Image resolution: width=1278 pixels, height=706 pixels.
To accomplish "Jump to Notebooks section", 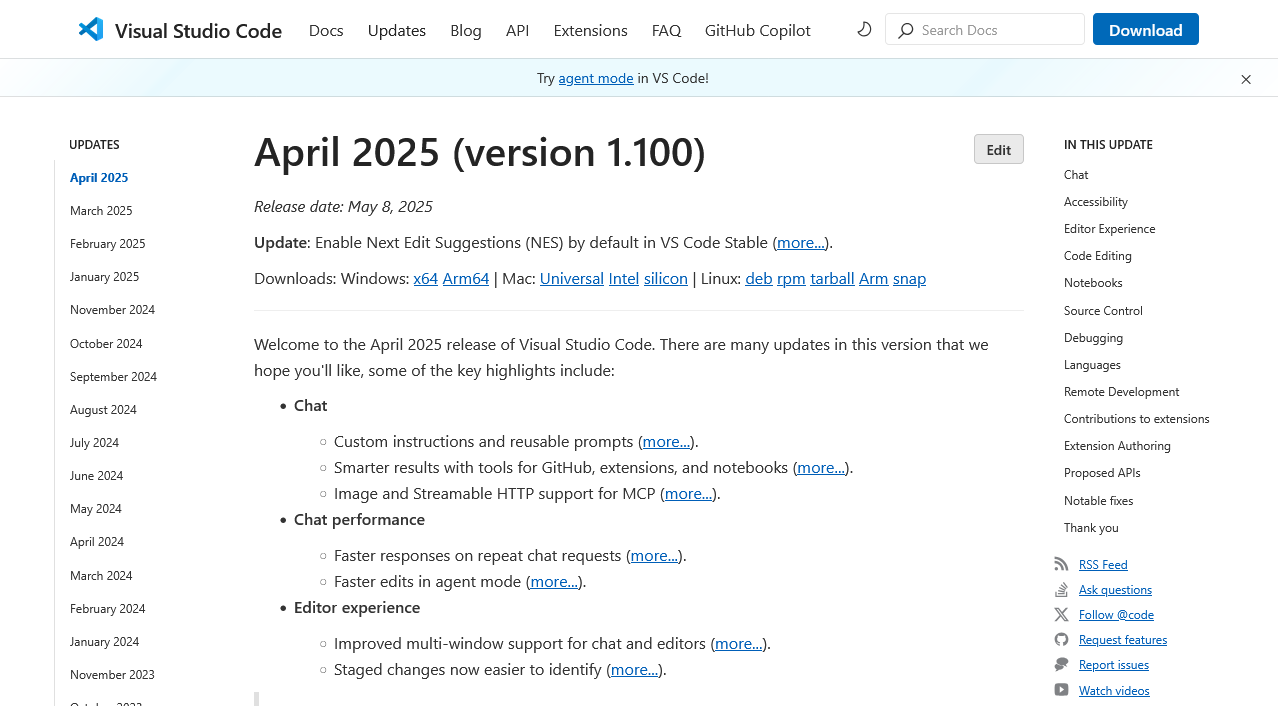I will [1093, 283].
